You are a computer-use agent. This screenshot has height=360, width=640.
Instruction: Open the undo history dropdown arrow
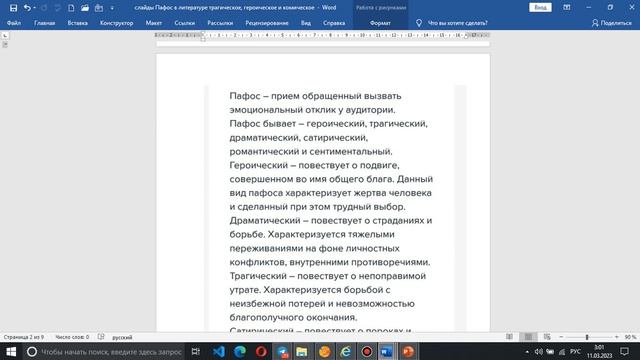pyautogui.click(x=34, y=8)
